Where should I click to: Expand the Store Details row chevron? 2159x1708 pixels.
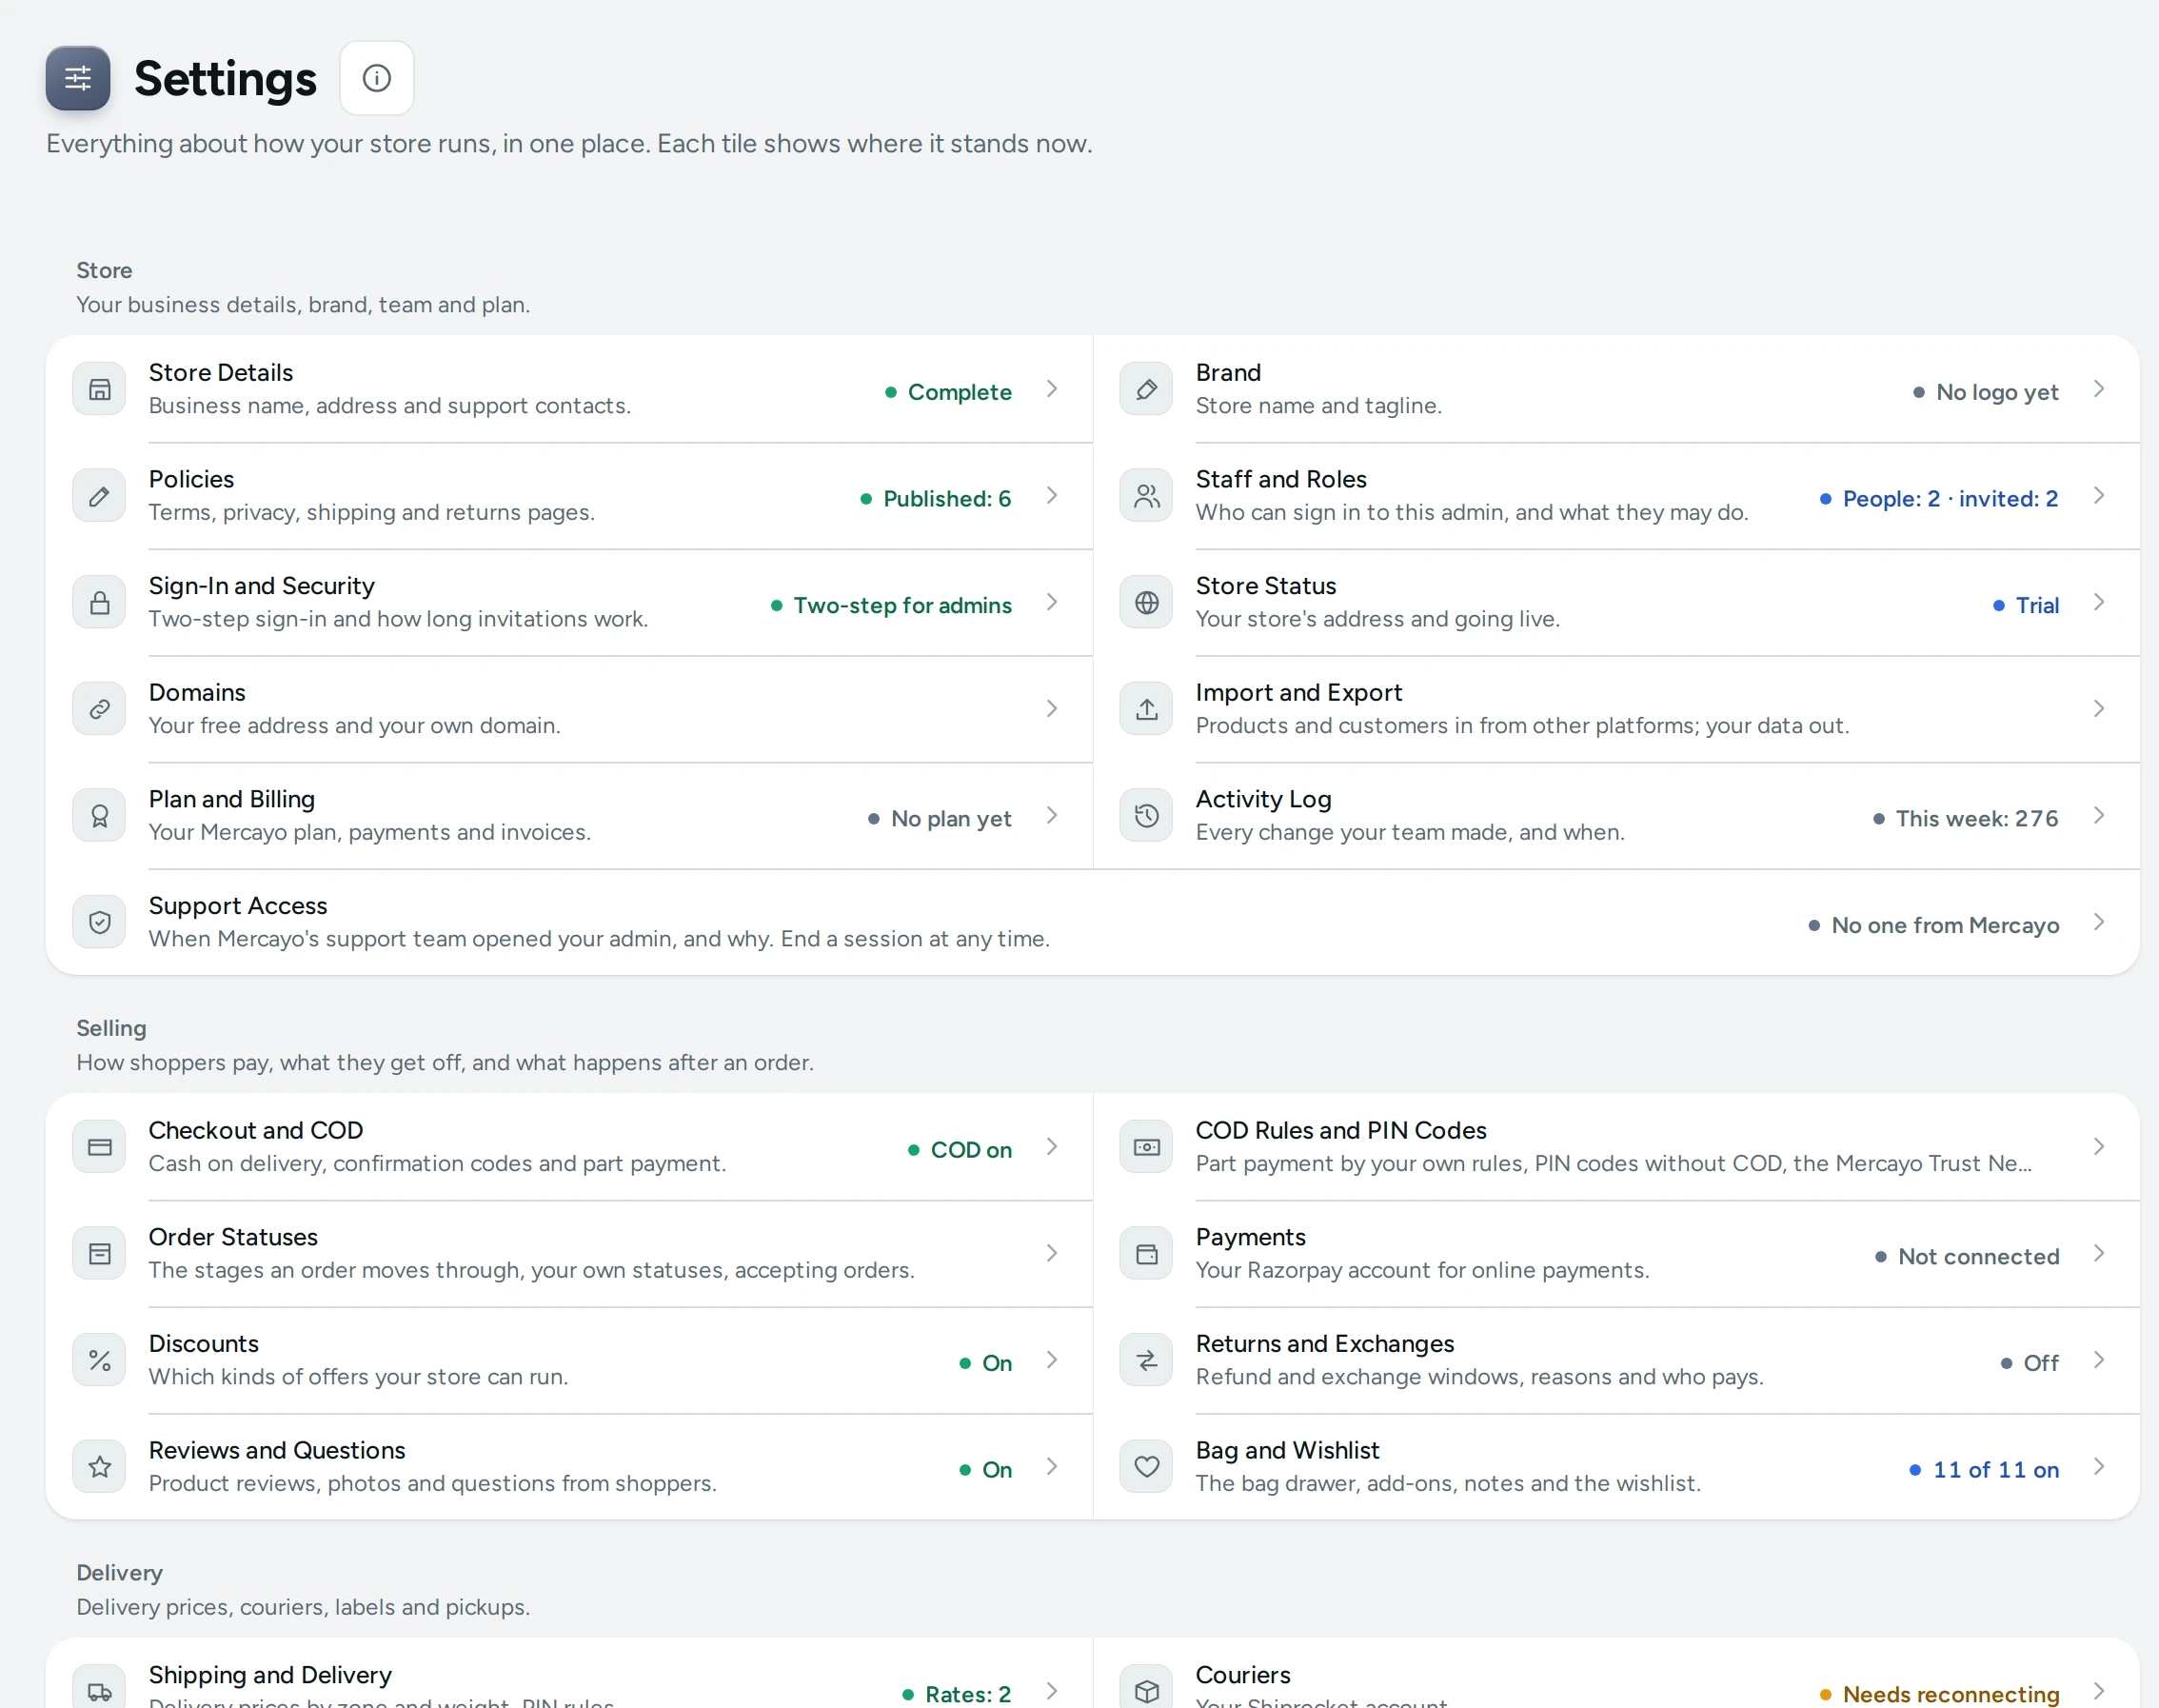1052,389
